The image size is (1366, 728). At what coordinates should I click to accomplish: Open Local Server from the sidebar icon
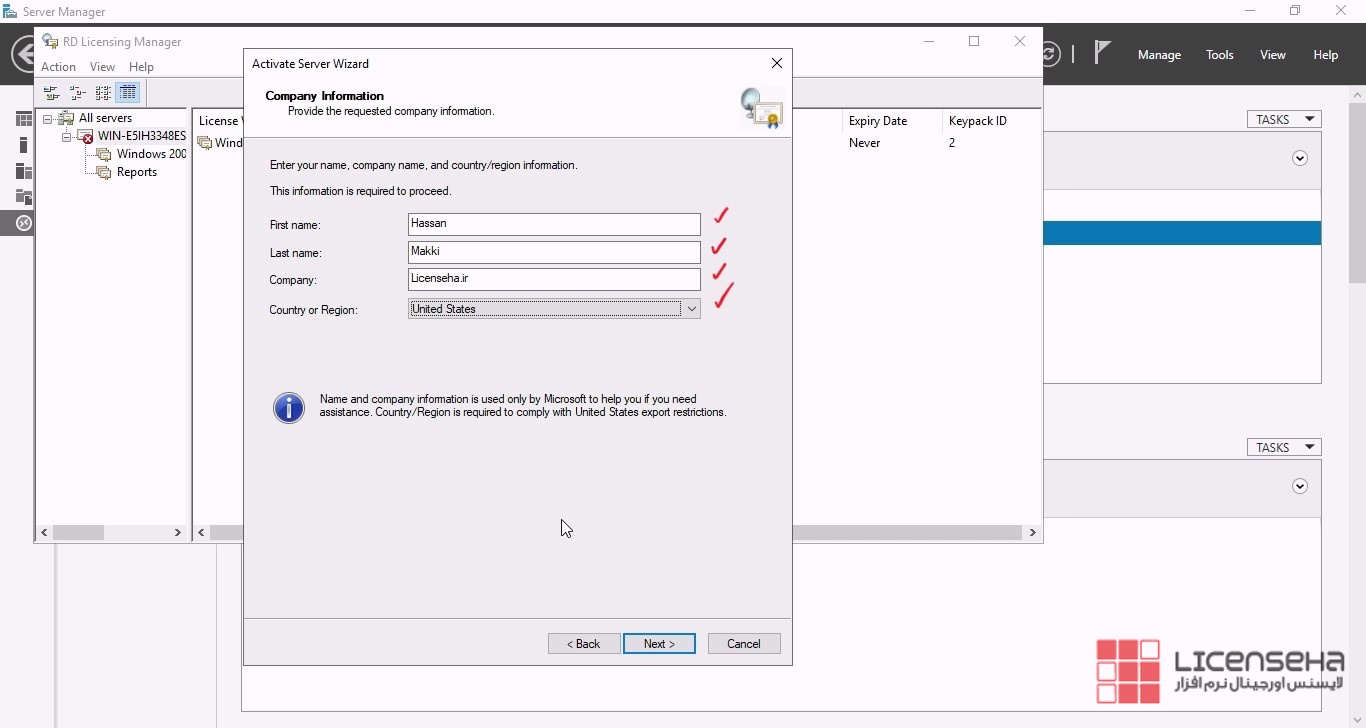point(23,145)
